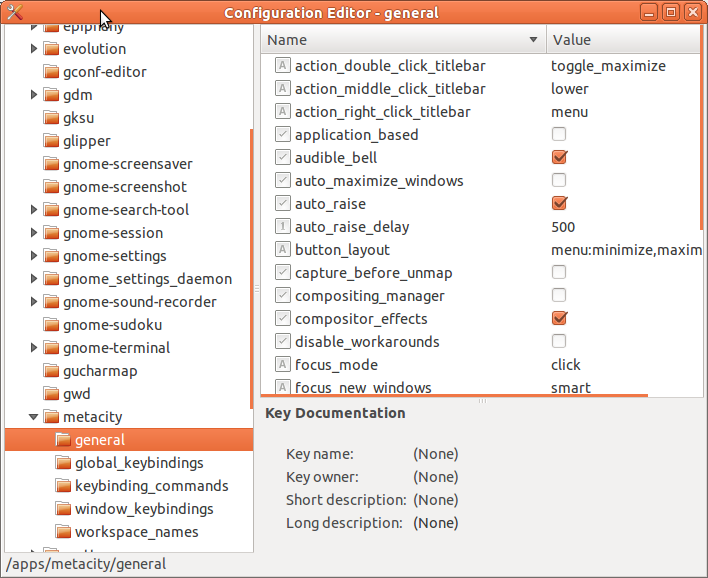Expand the gnome-session tree node
This screenshot has height=578, width=708.
(33, 233)
